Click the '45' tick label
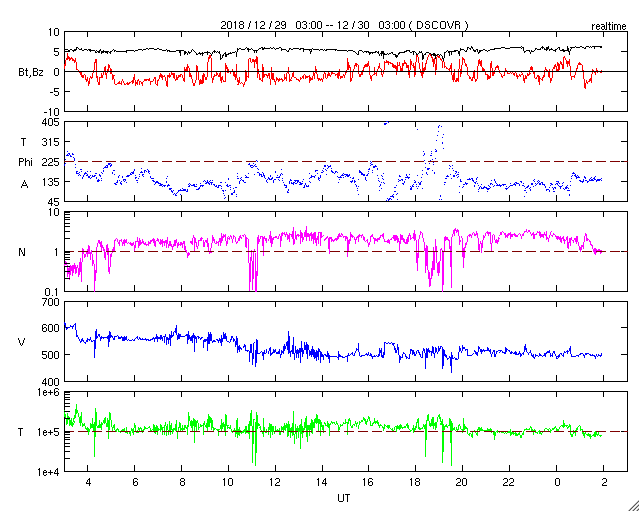Image resolution: width=640 pixels, height=512 pixels. coord(54,202)
